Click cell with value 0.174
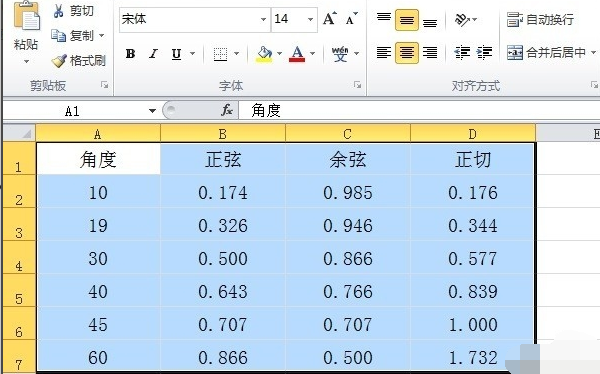This screenshot has height=374, width=600. [223, 192]
